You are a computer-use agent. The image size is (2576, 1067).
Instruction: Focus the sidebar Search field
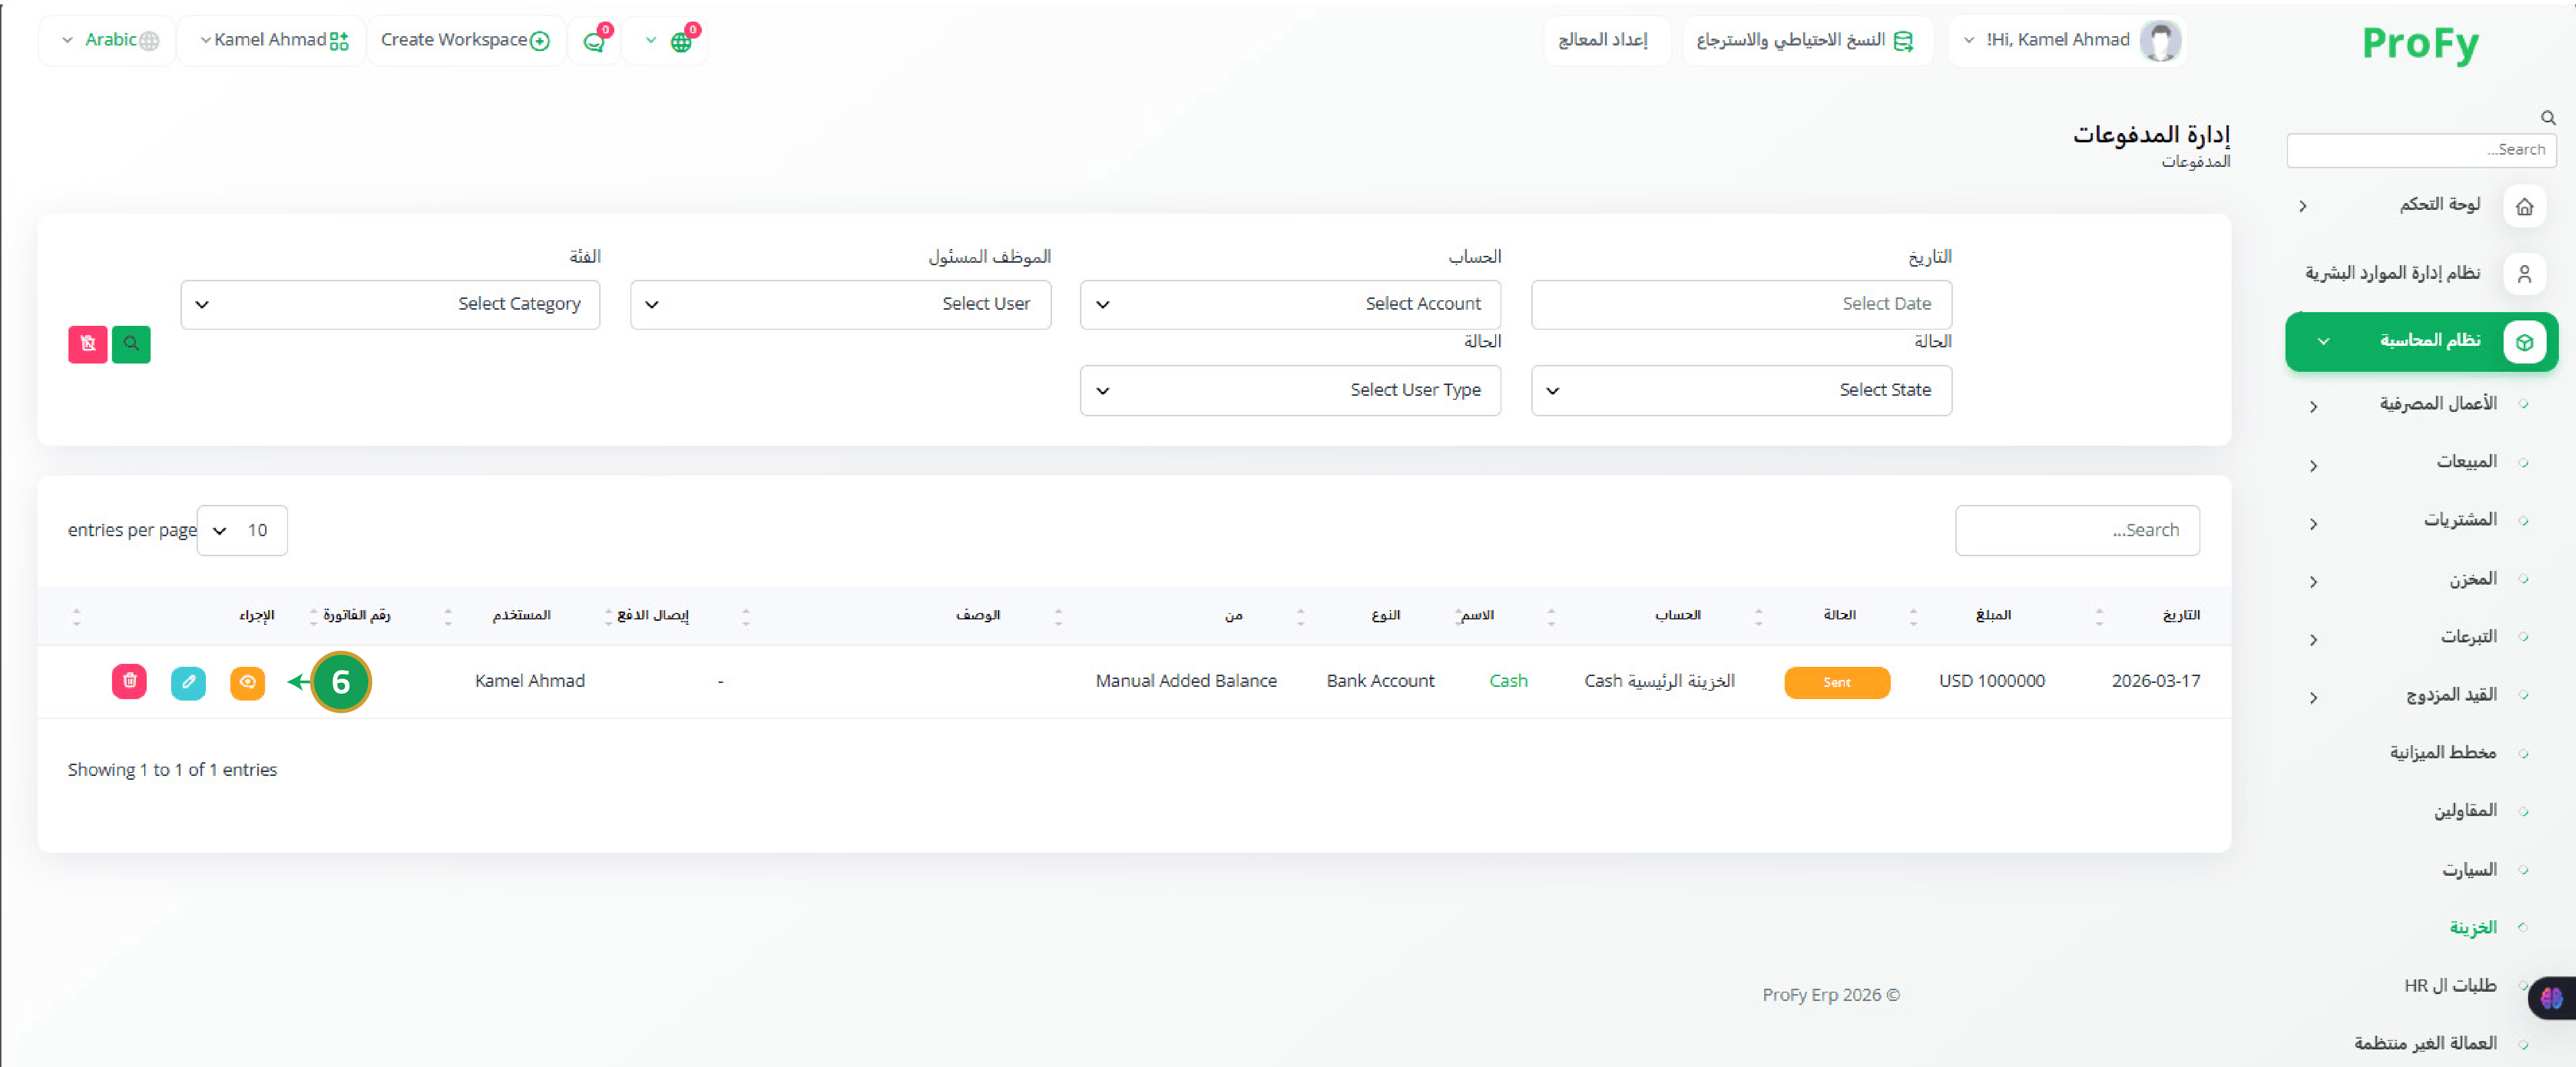(x=2421, y=150)
